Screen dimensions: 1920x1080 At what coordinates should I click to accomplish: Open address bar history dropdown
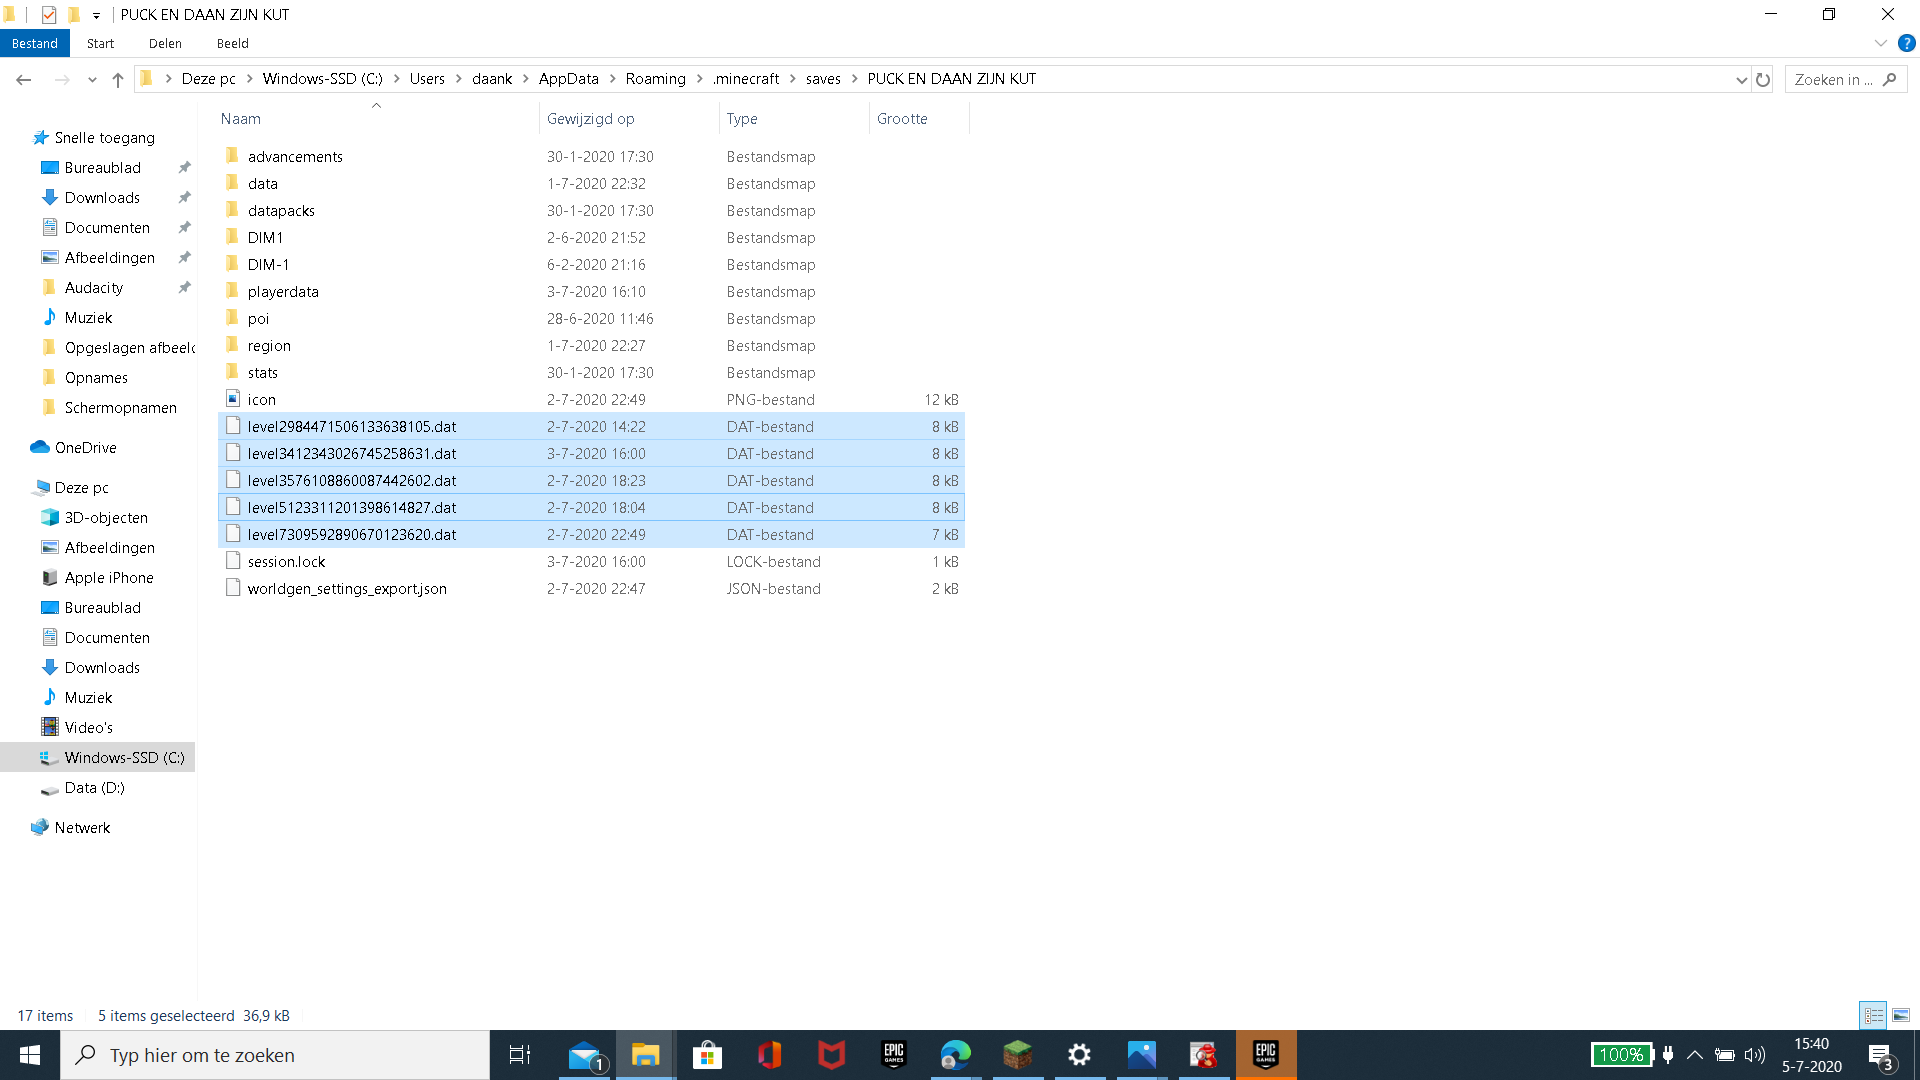[1741, 80]
